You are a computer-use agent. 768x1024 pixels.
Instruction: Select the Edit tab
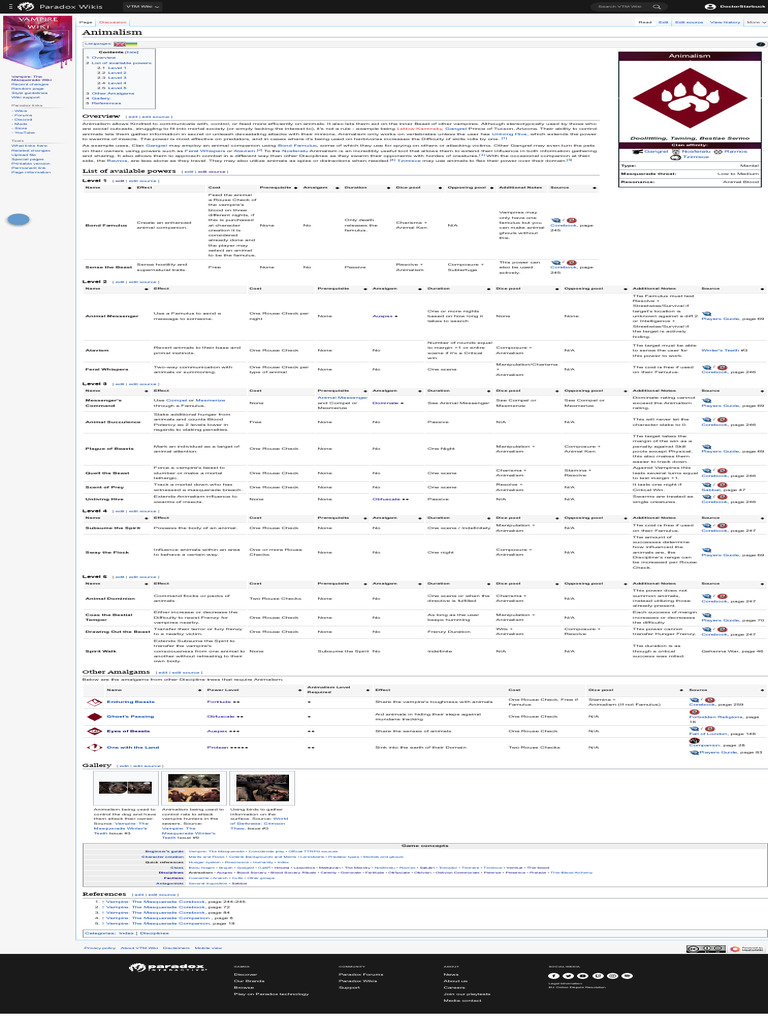[663, 22]
